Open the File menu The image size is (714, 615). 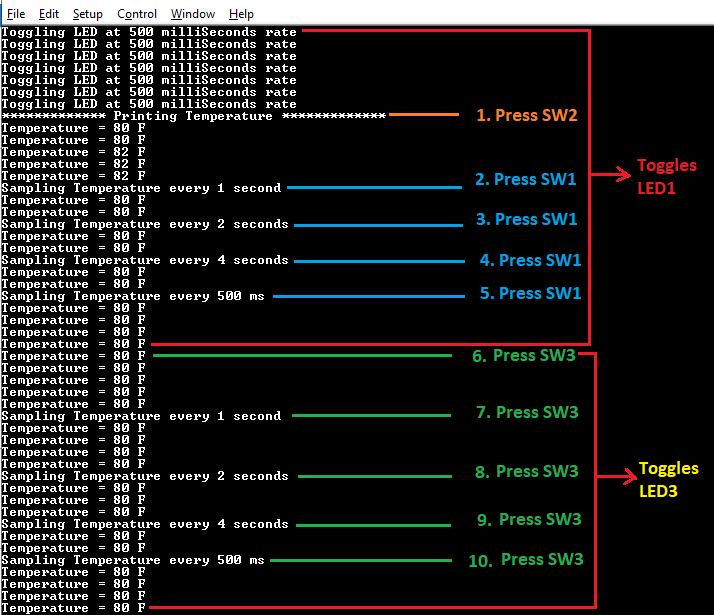16,14
